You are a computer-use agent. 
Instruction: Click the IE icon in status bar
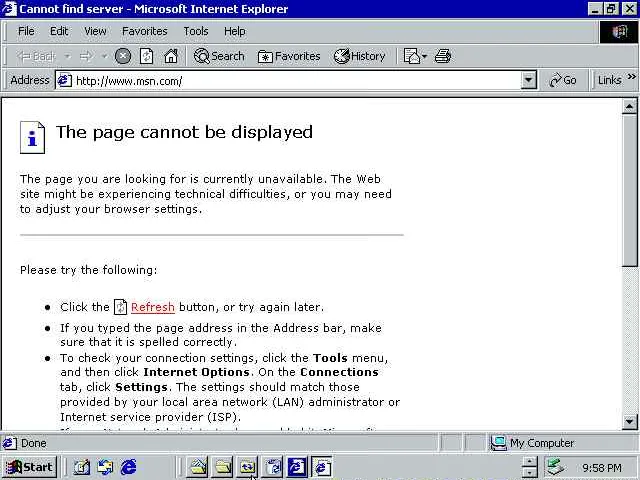10,443
